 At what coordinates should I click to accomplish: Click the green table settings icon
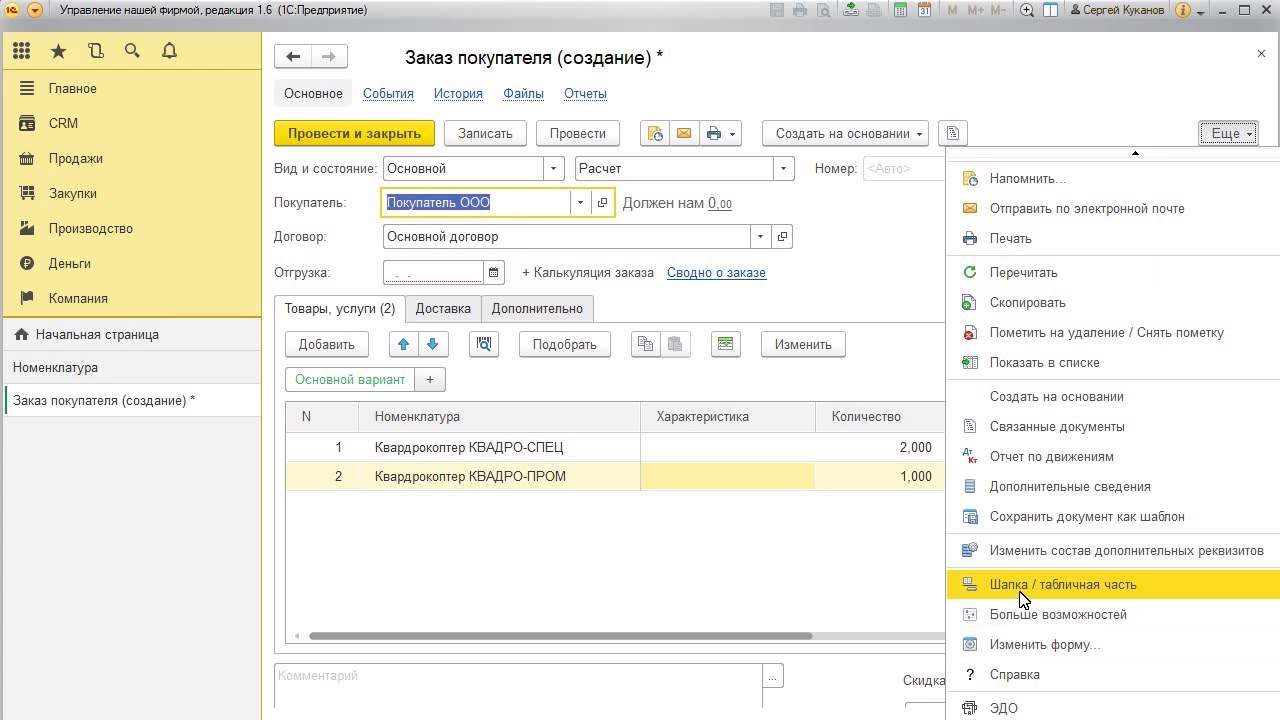[726, 344]
